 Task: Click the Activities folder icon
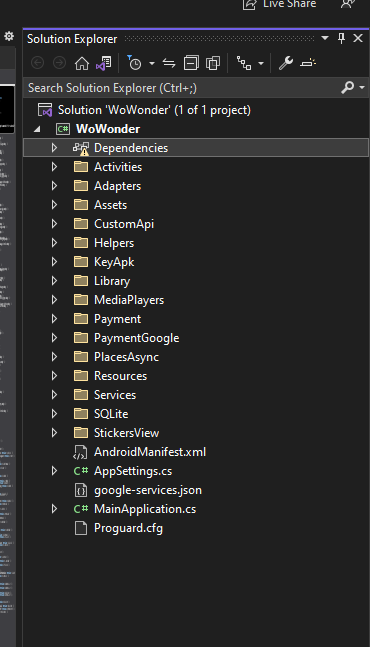coord(81,167)
